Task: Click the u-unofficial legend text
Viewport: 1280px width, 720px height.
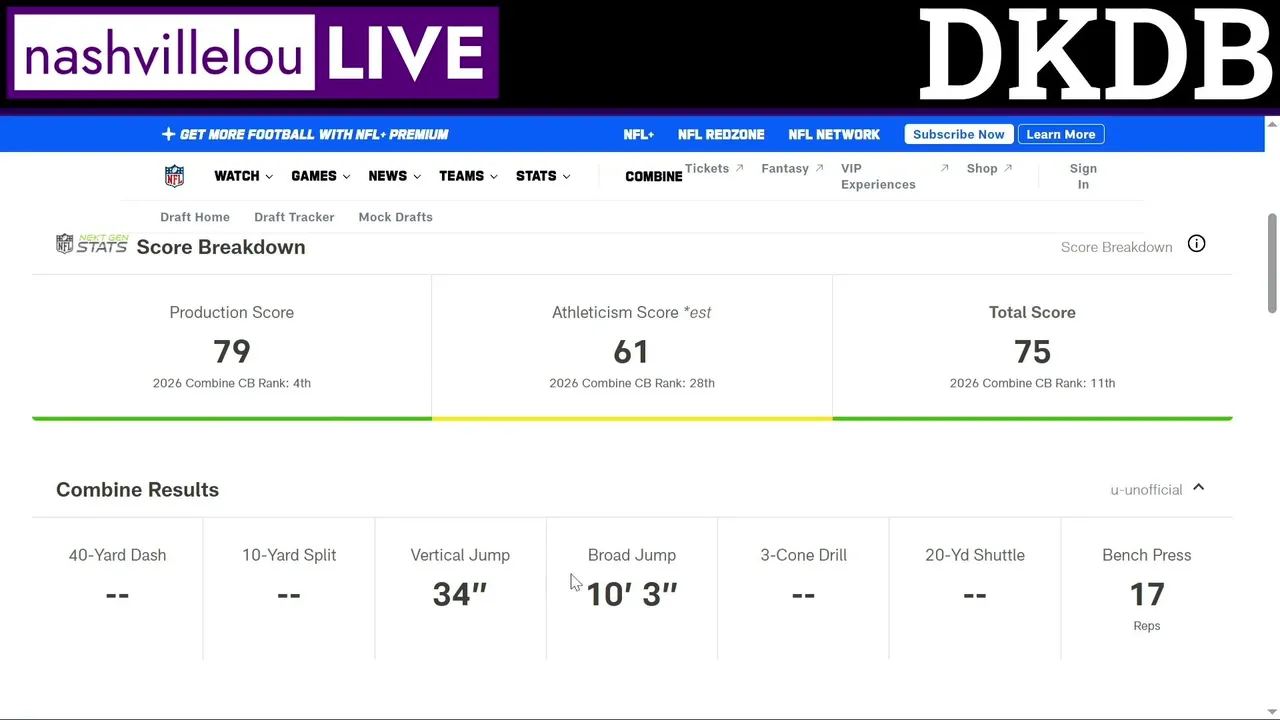Action: [x=1146, y=489]
